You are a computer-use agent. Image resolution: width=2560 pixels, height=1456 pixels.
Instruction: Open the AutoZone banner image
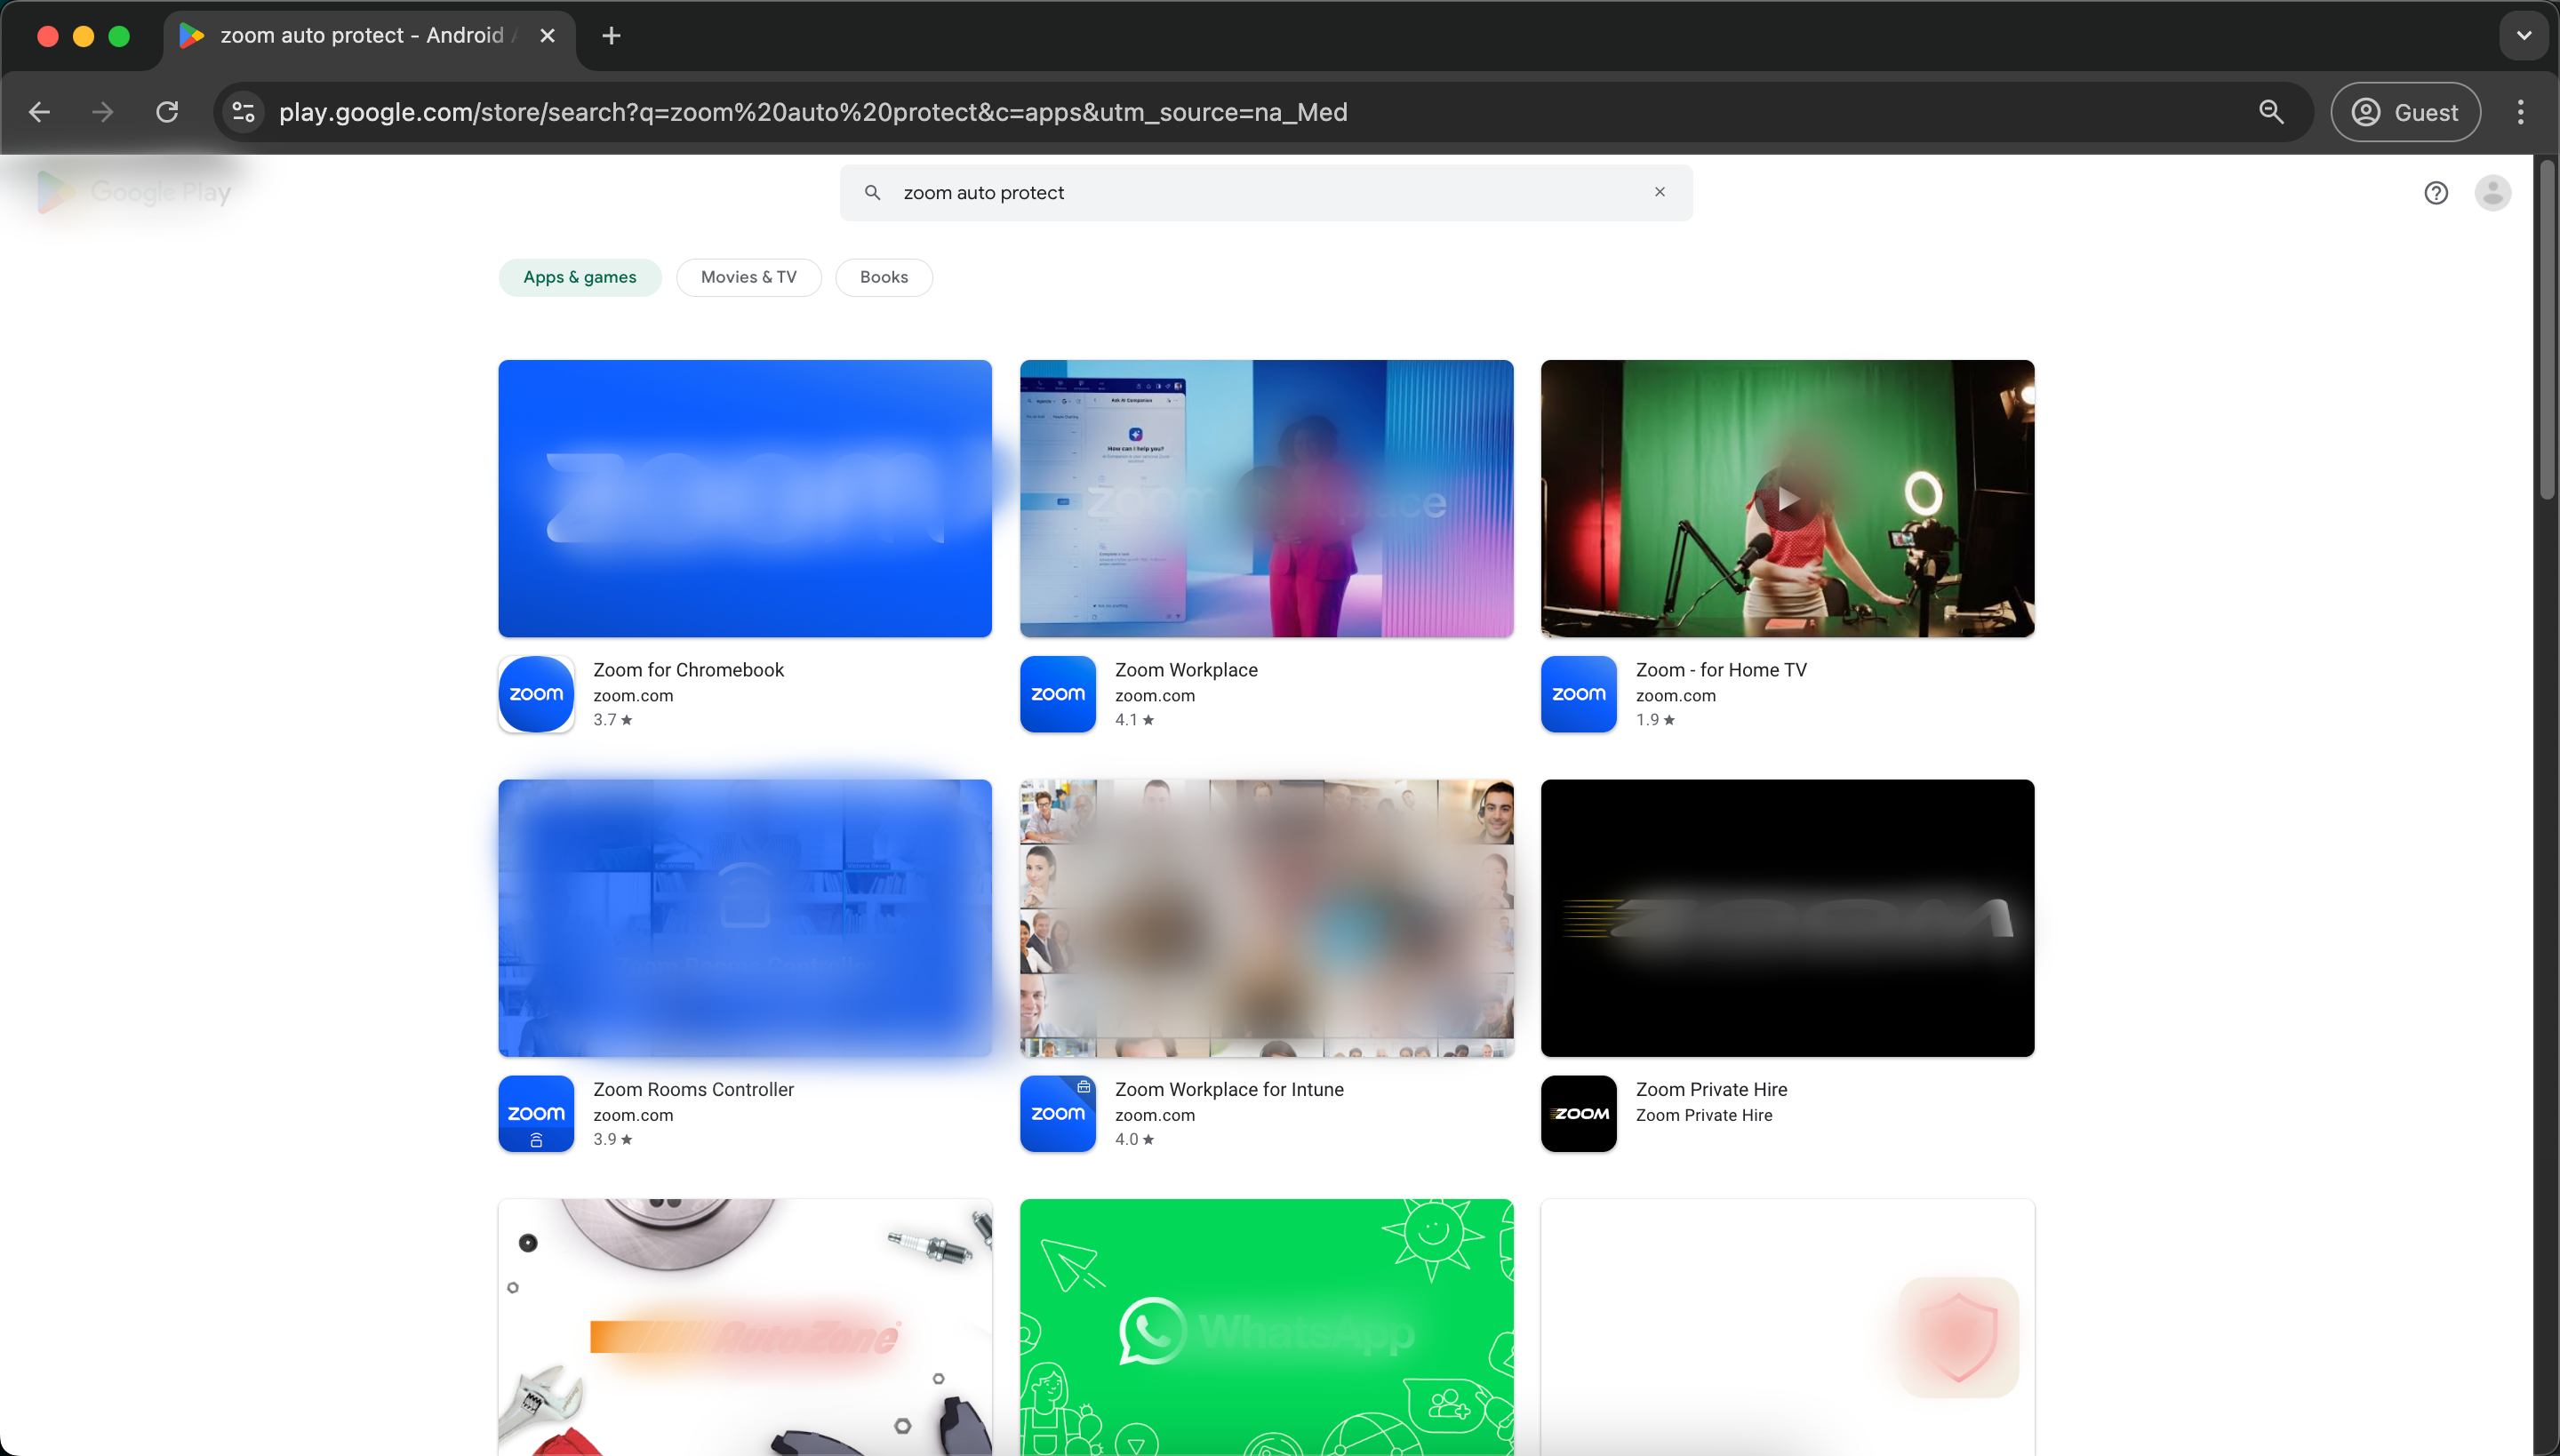(x=745, y=1327)
